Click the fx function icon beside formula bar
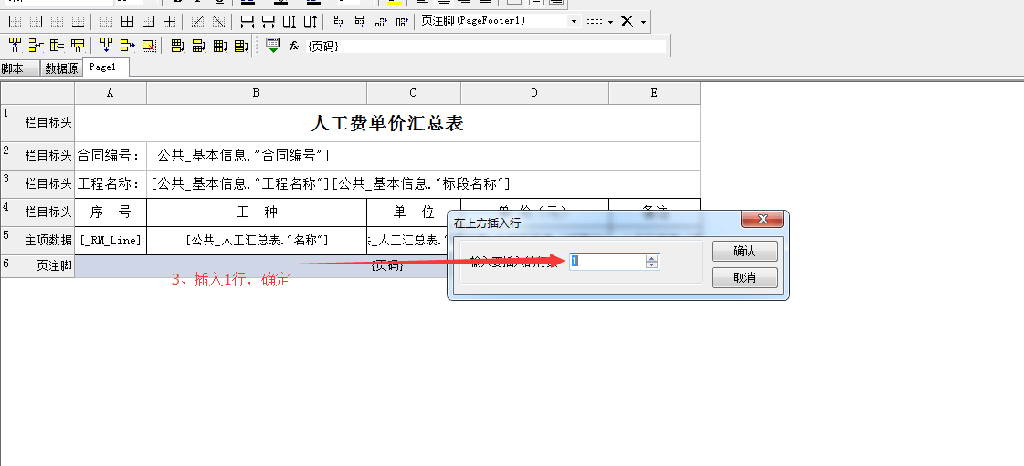 294,46
